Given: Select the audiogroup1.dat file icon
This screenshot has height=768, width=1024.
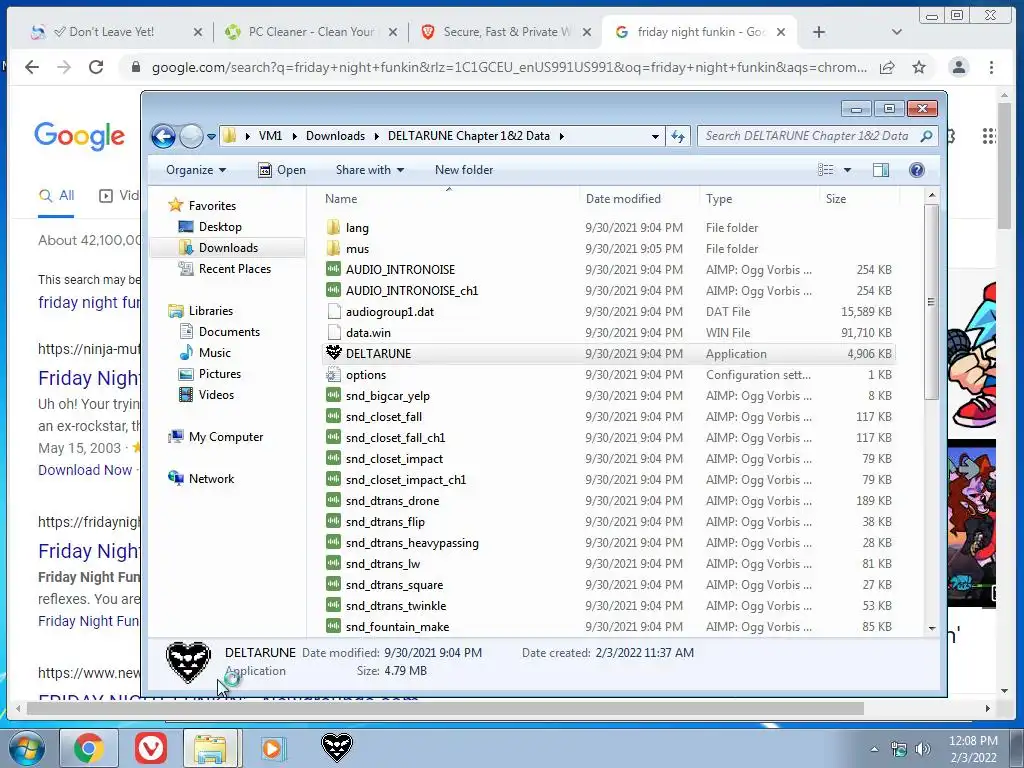Looking at the screenshot, I should (333, 312).
